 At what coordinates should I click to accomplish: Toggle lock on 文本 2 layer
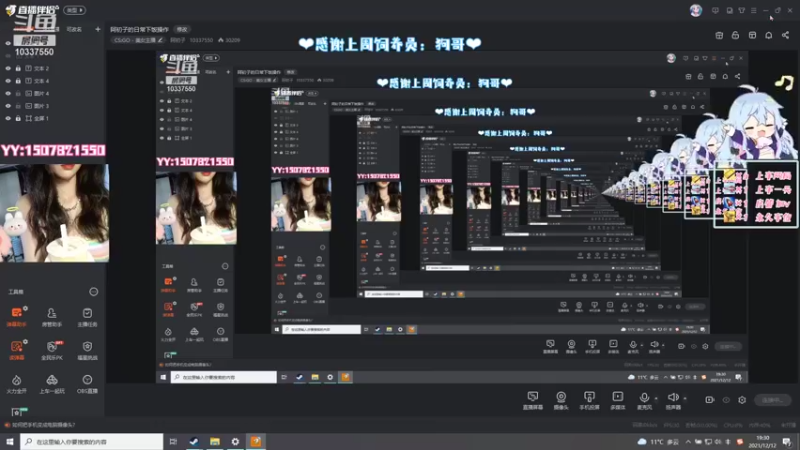[18, 68]
